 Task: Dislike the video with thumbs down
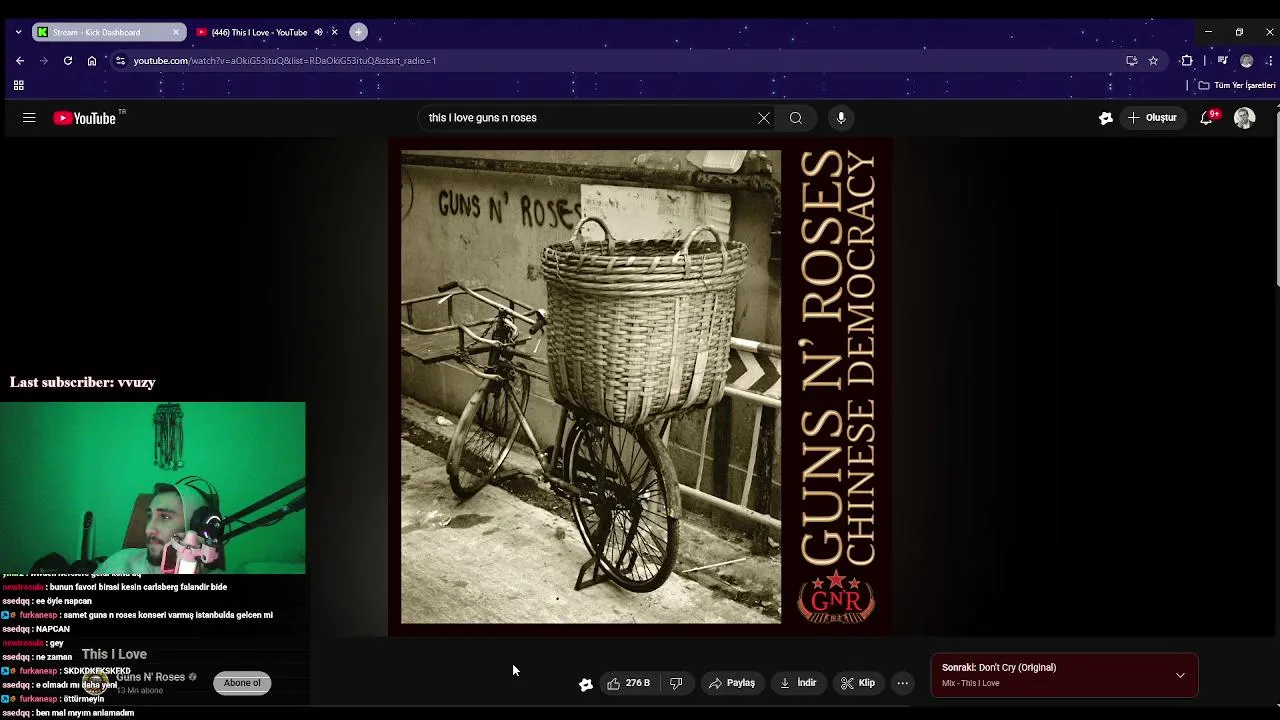tap(676, 683)
